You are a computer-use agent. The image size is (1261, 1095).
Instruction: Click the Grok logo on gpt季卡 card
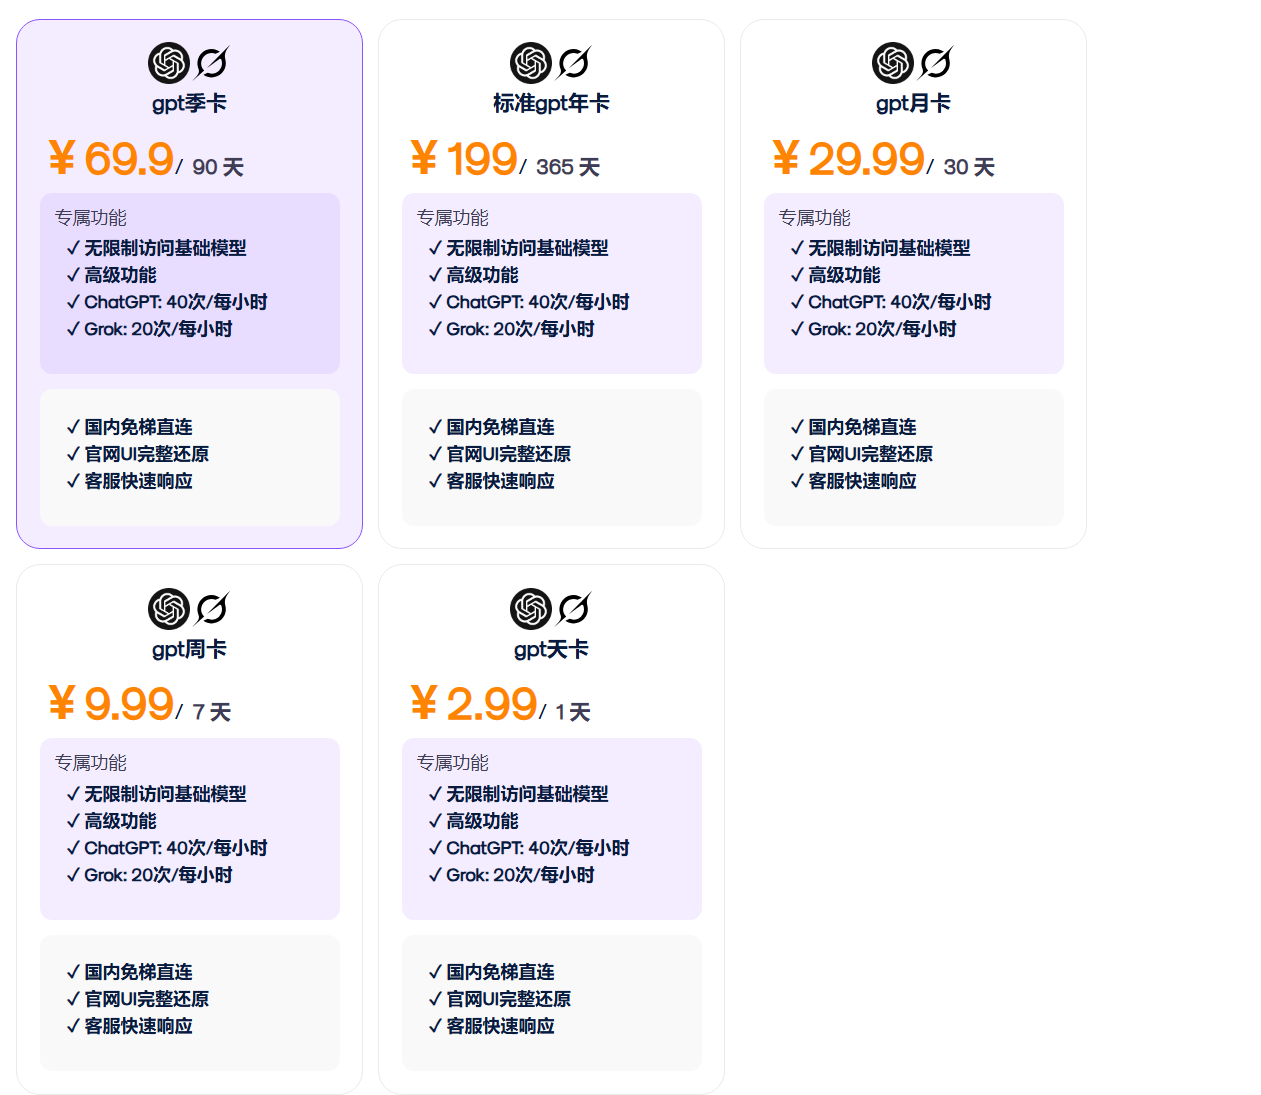(212, 63)
